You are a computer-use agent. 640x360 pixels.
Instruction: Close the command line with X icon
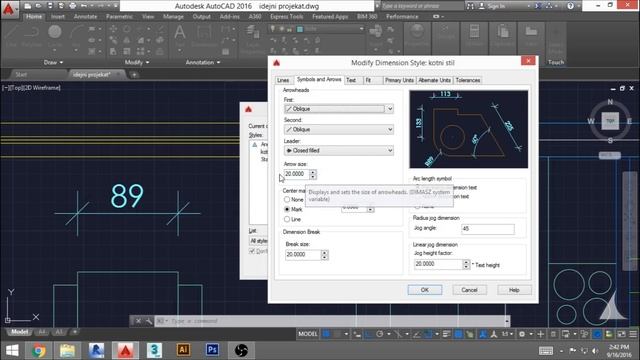pos(138,321)
